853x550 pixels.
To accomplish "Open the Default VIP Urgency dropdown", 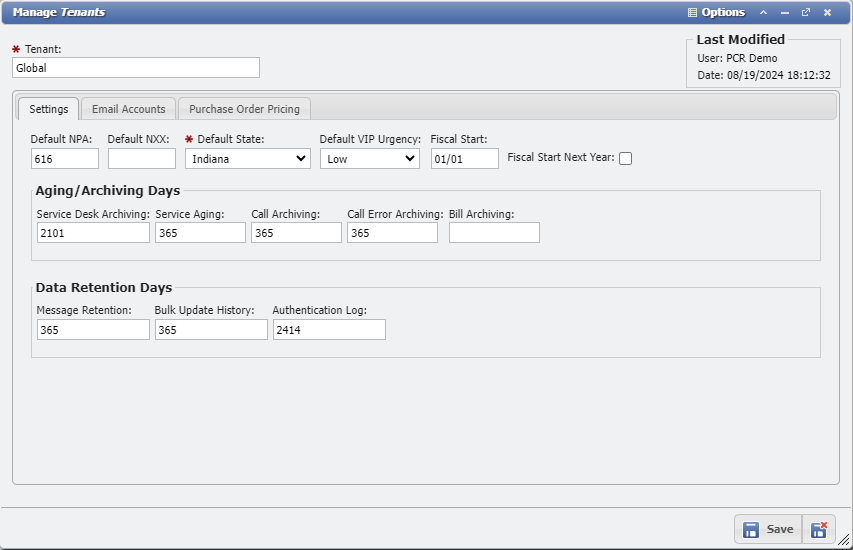I will click(x=370, y=158).
